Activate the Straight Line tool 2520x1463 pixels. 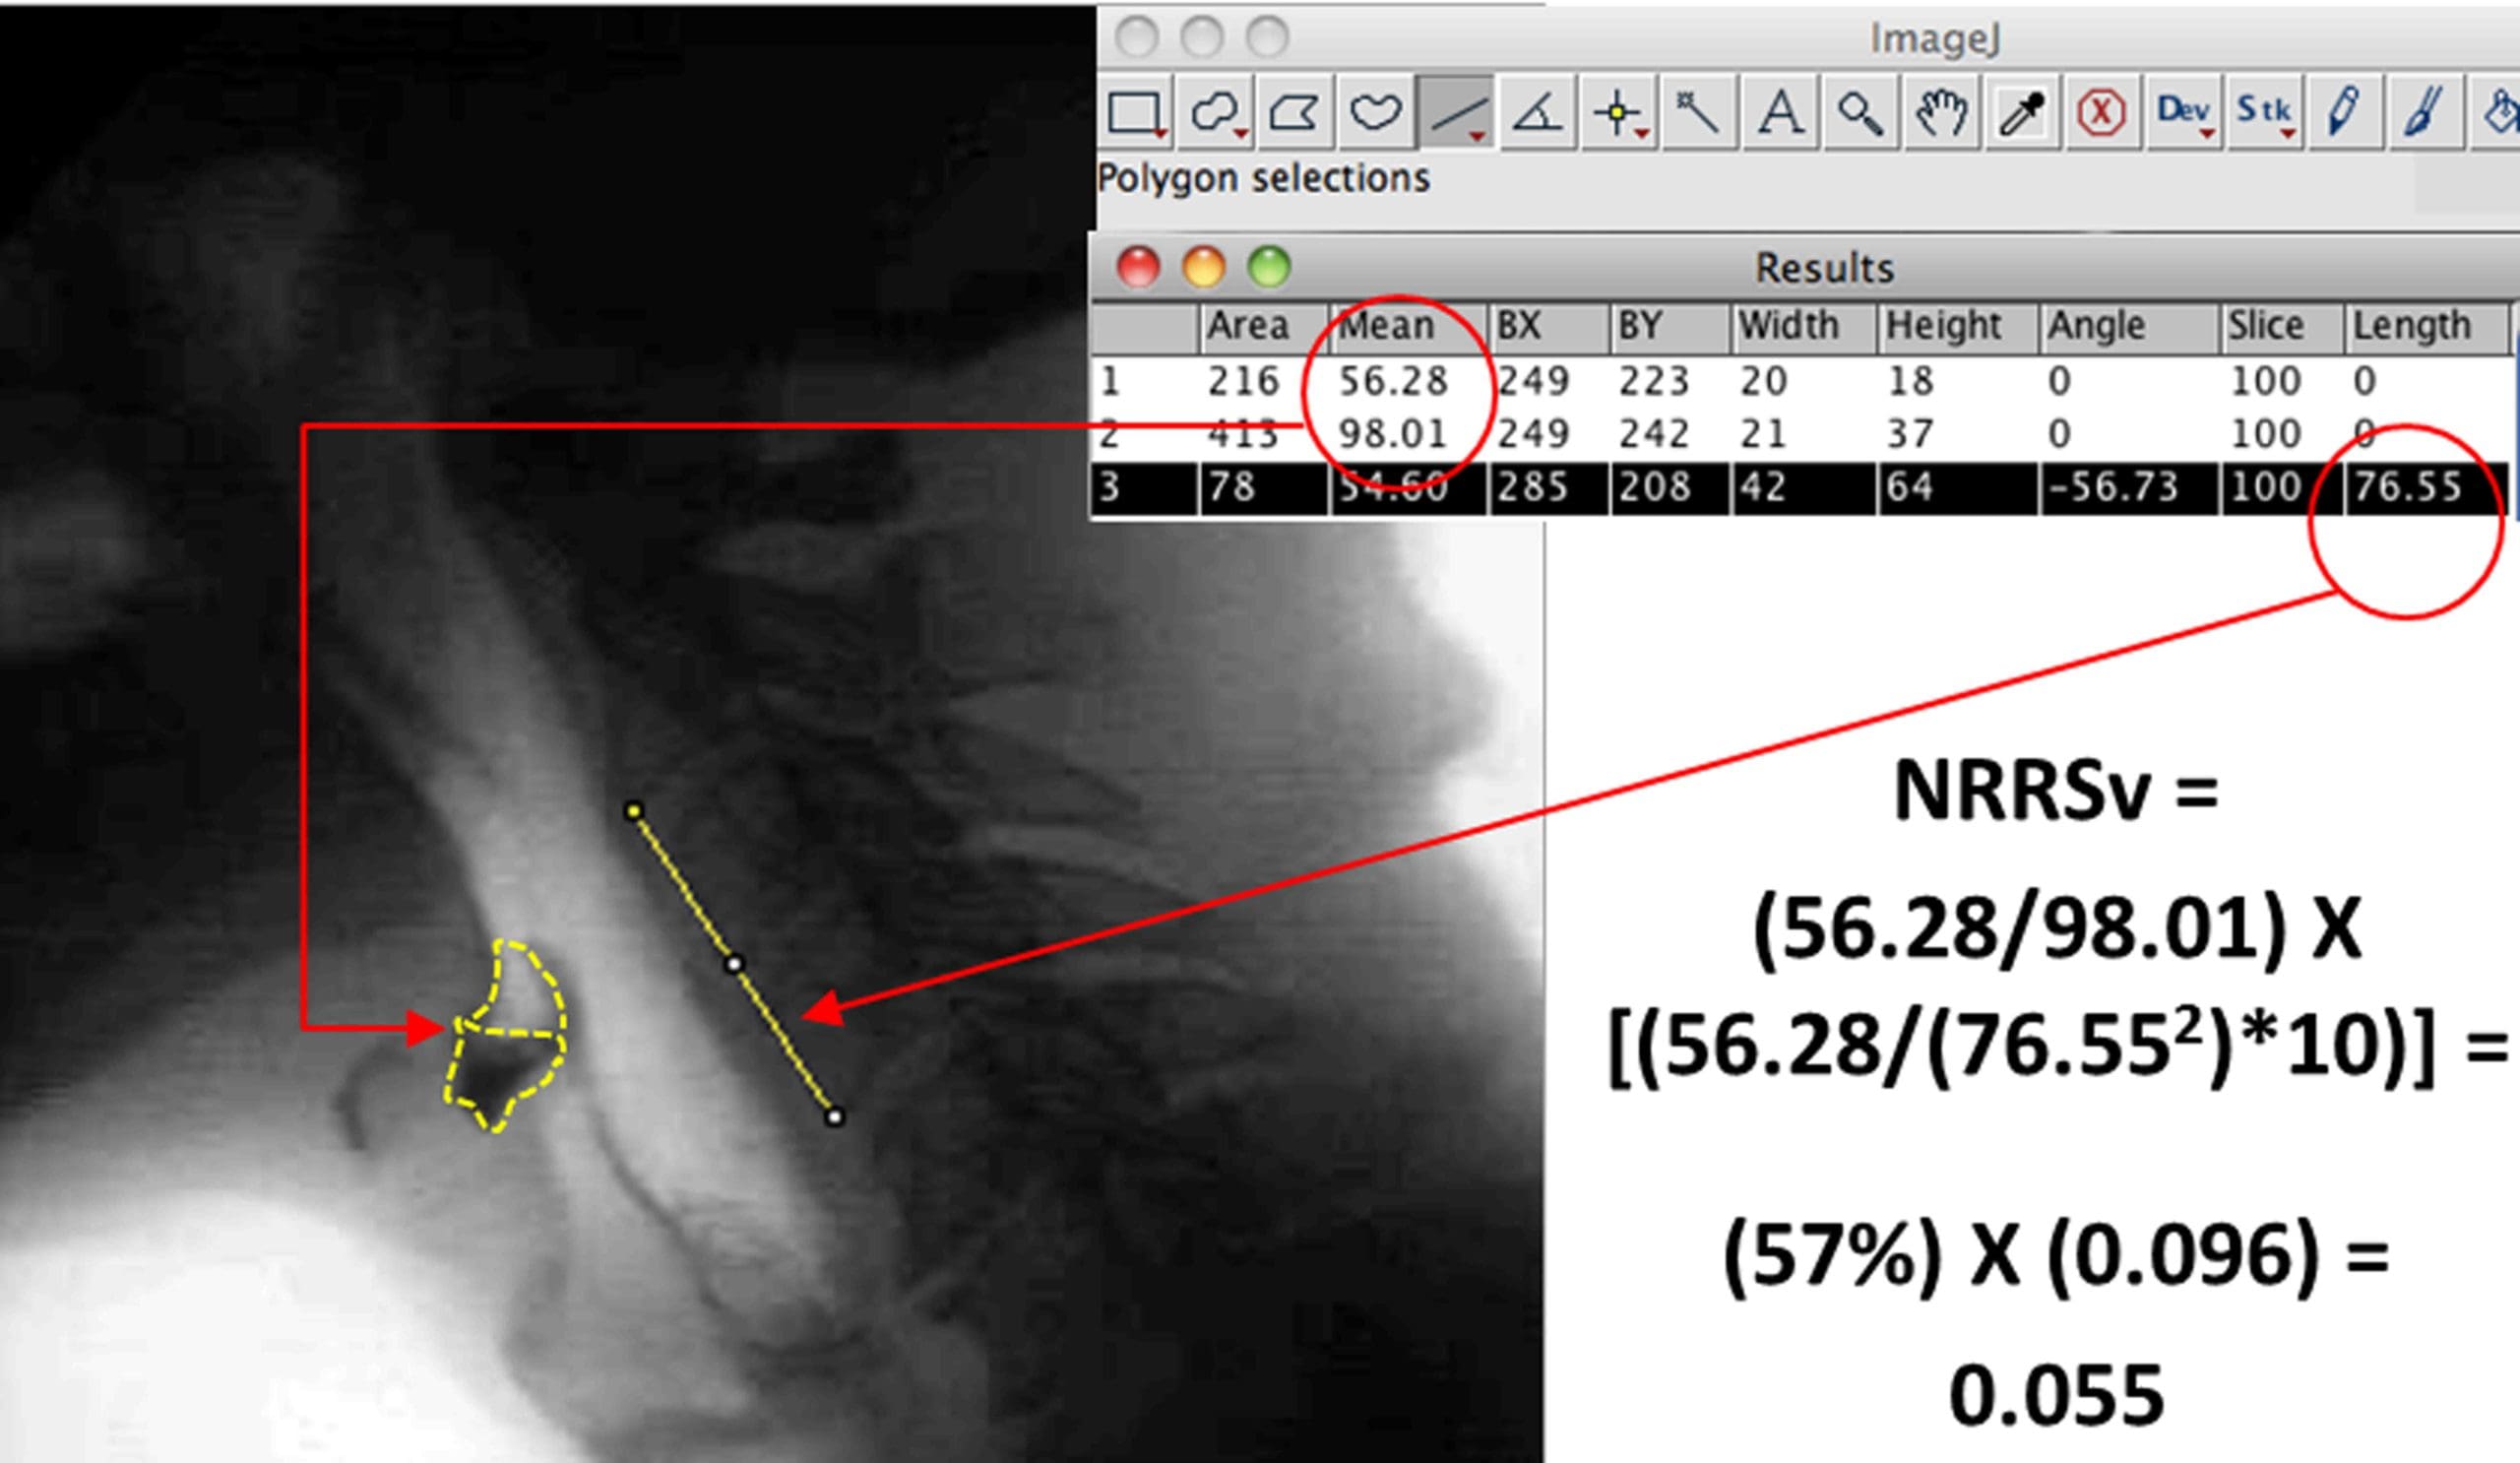click(x=1456, y=112)
